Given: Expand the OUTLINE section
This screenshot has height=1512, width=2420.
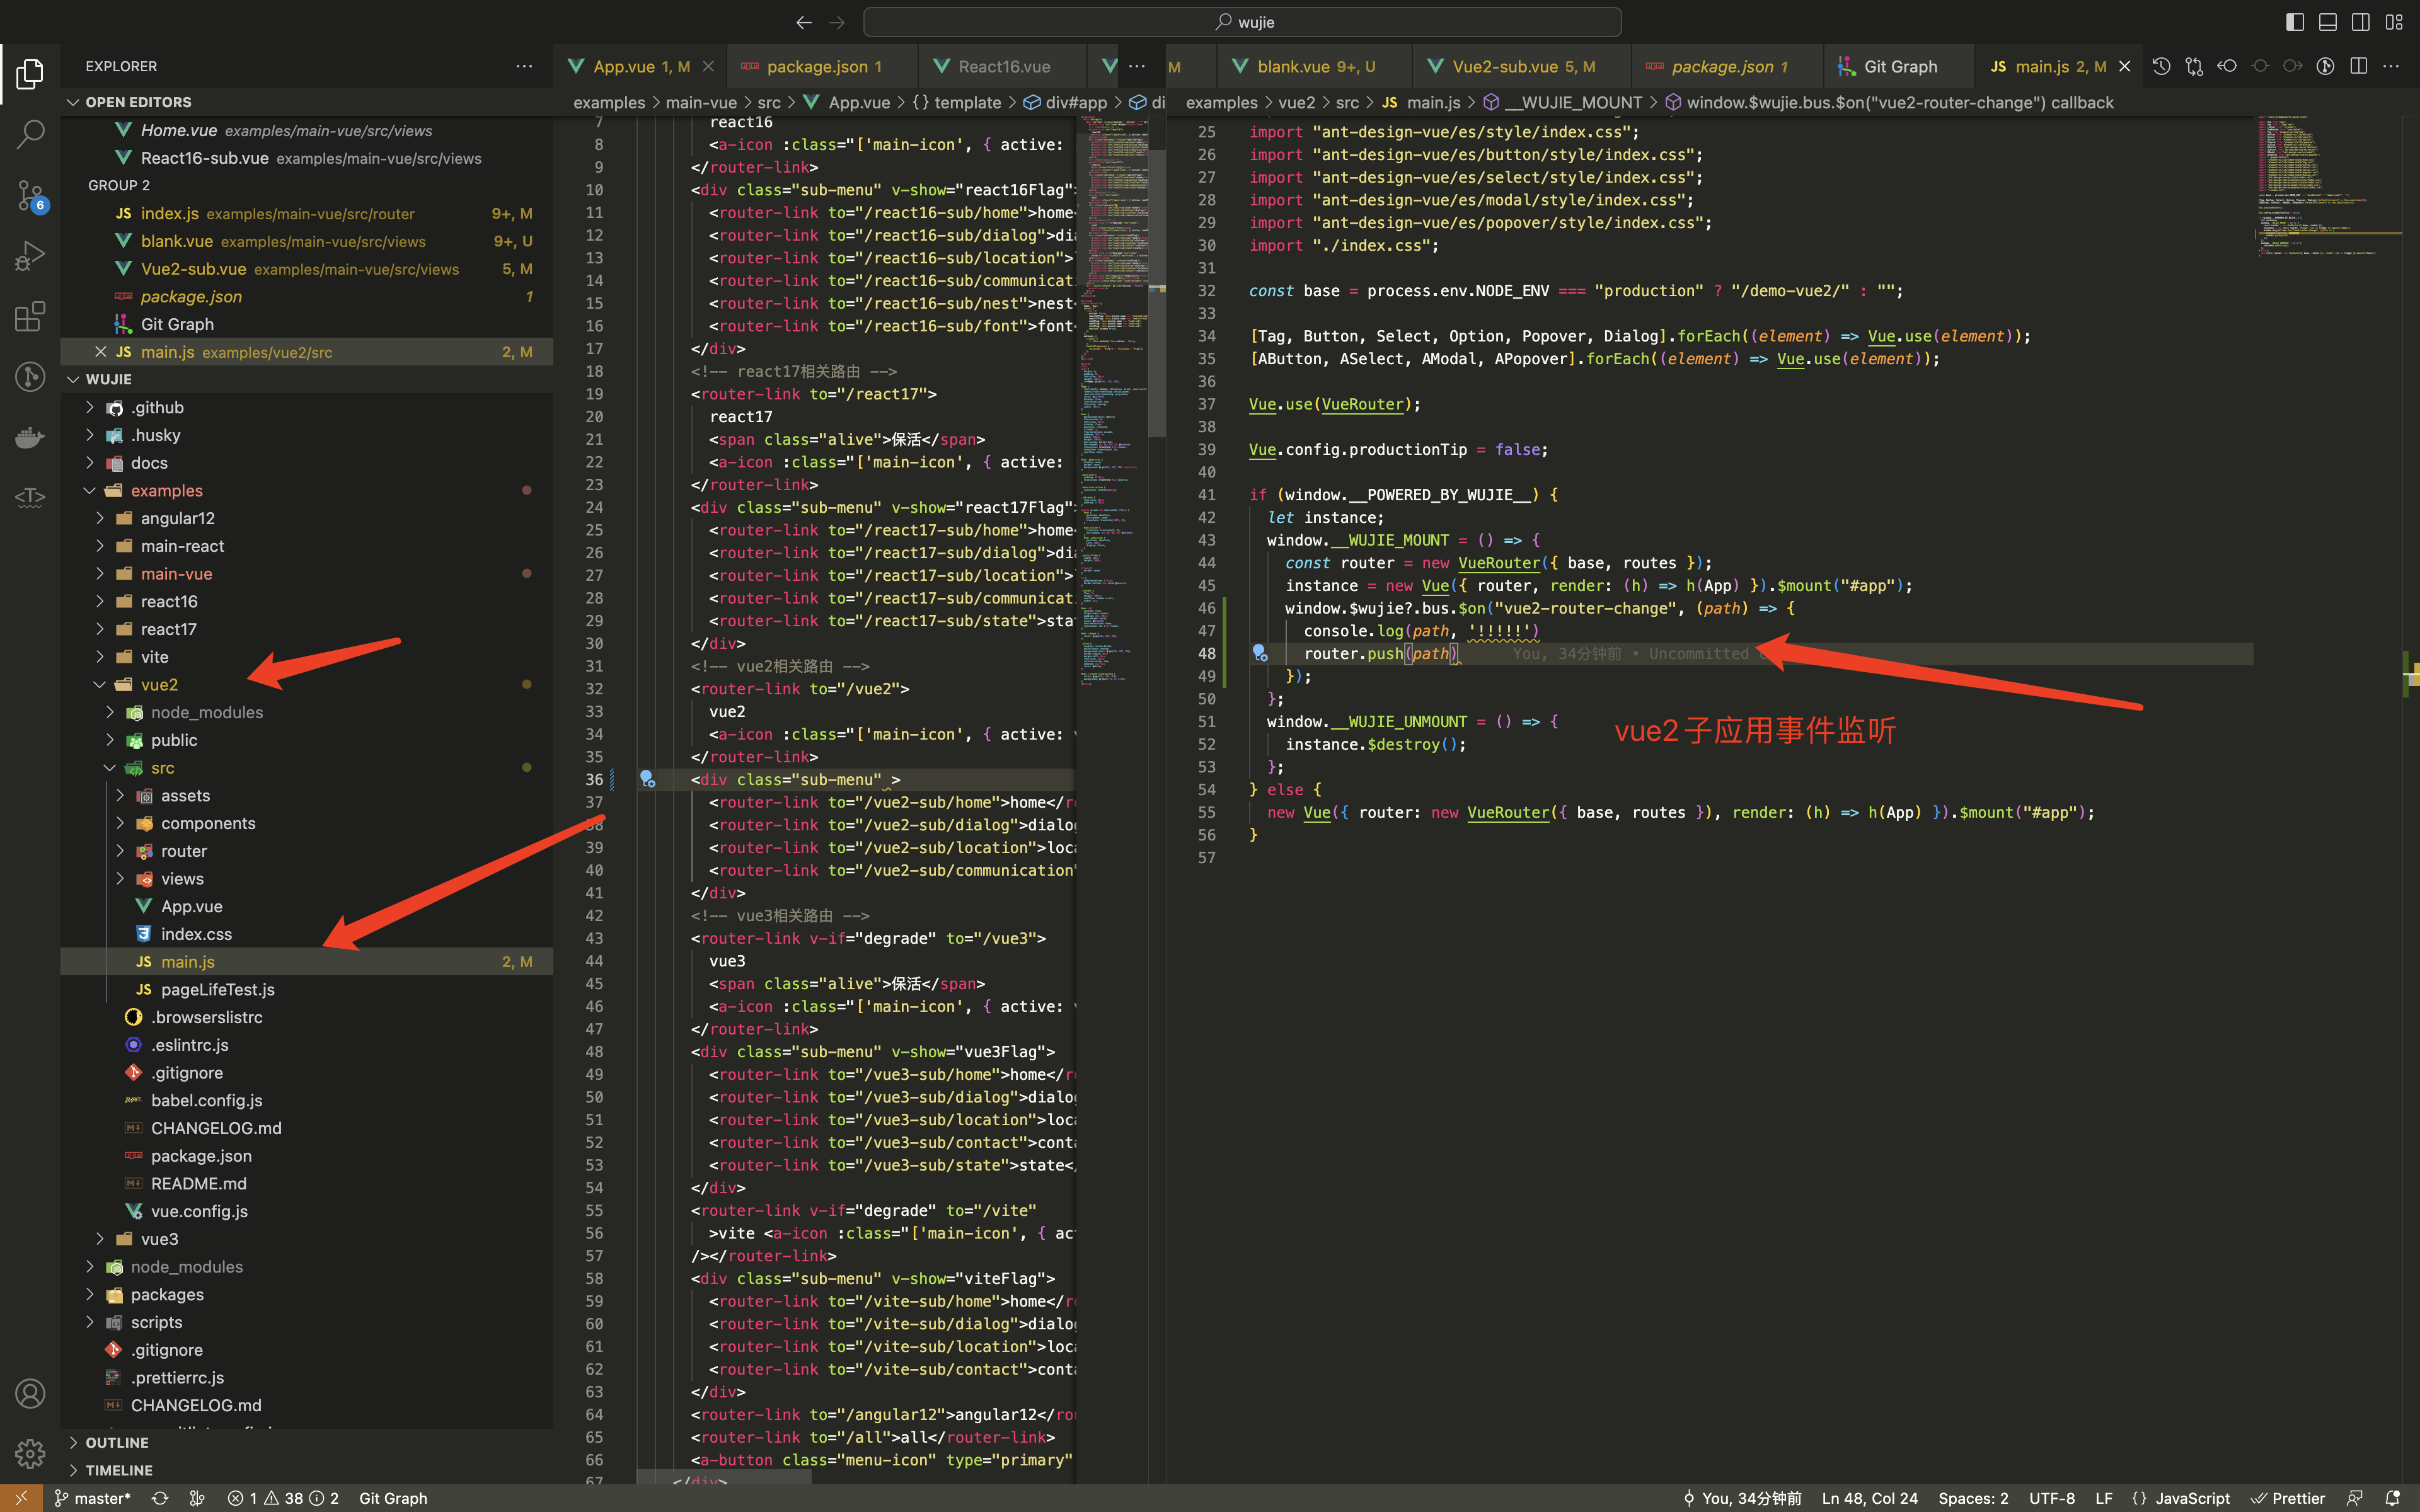Looking at the screenshot, I should click(117, 1442).
